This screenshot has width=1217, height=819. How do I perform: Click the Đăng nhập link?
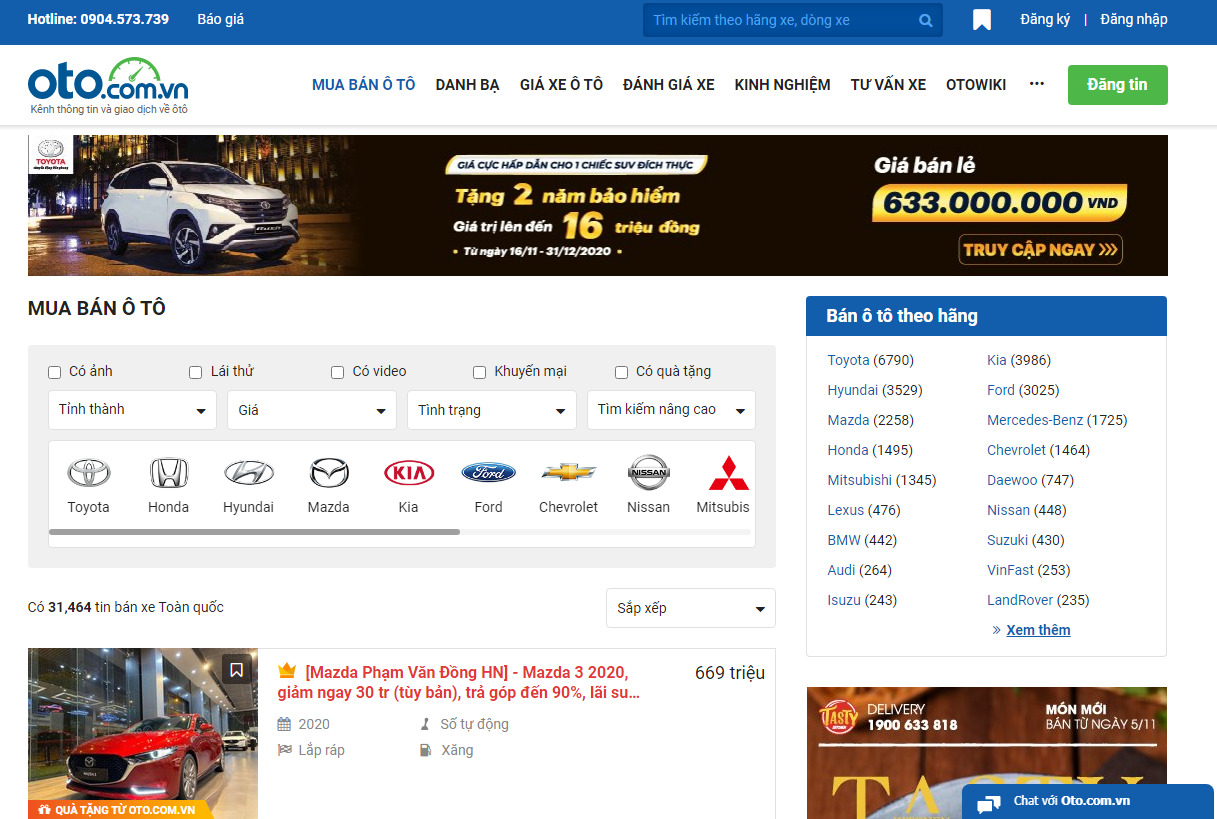(x=1134, y=19)
